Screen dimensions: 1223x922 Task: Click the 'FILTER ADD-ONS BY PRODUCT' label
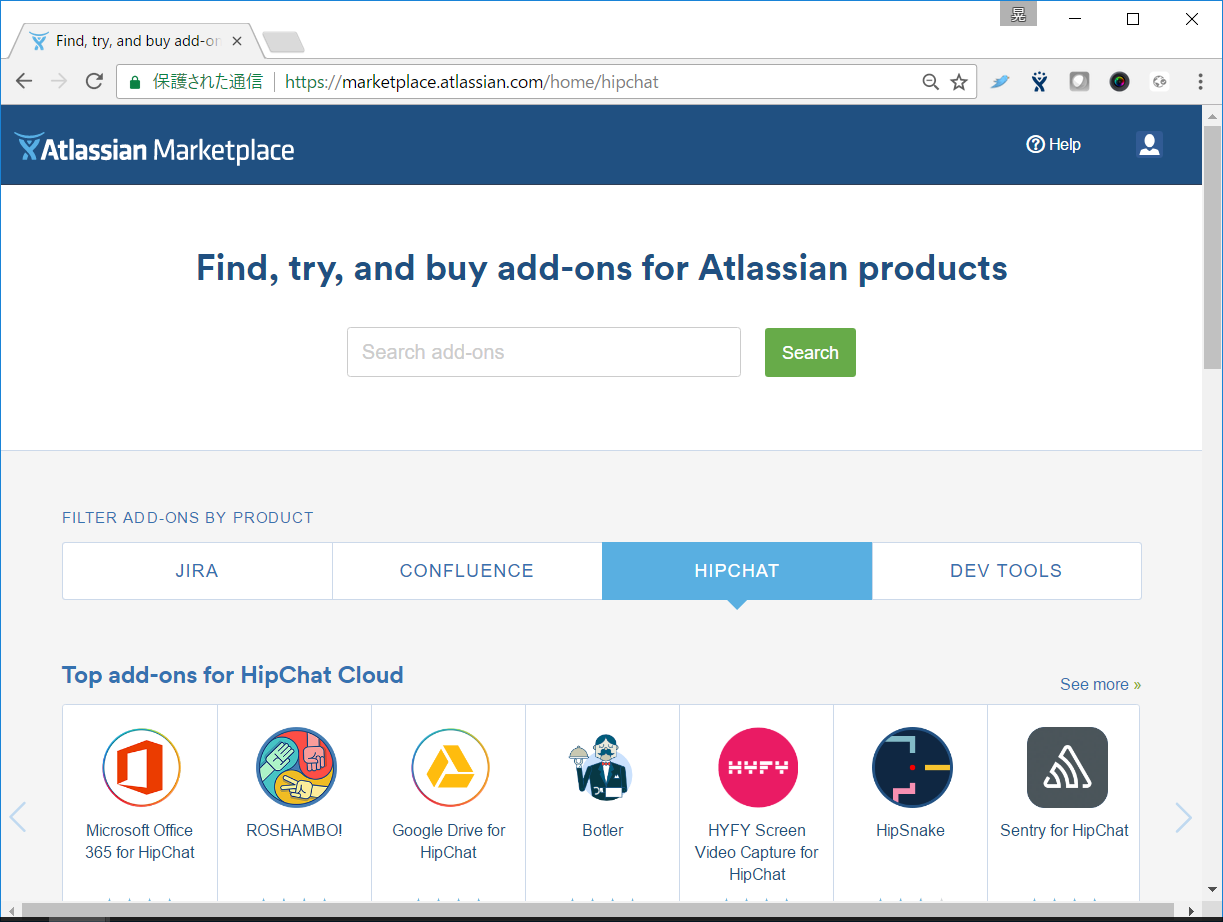(x=188, y=518)
